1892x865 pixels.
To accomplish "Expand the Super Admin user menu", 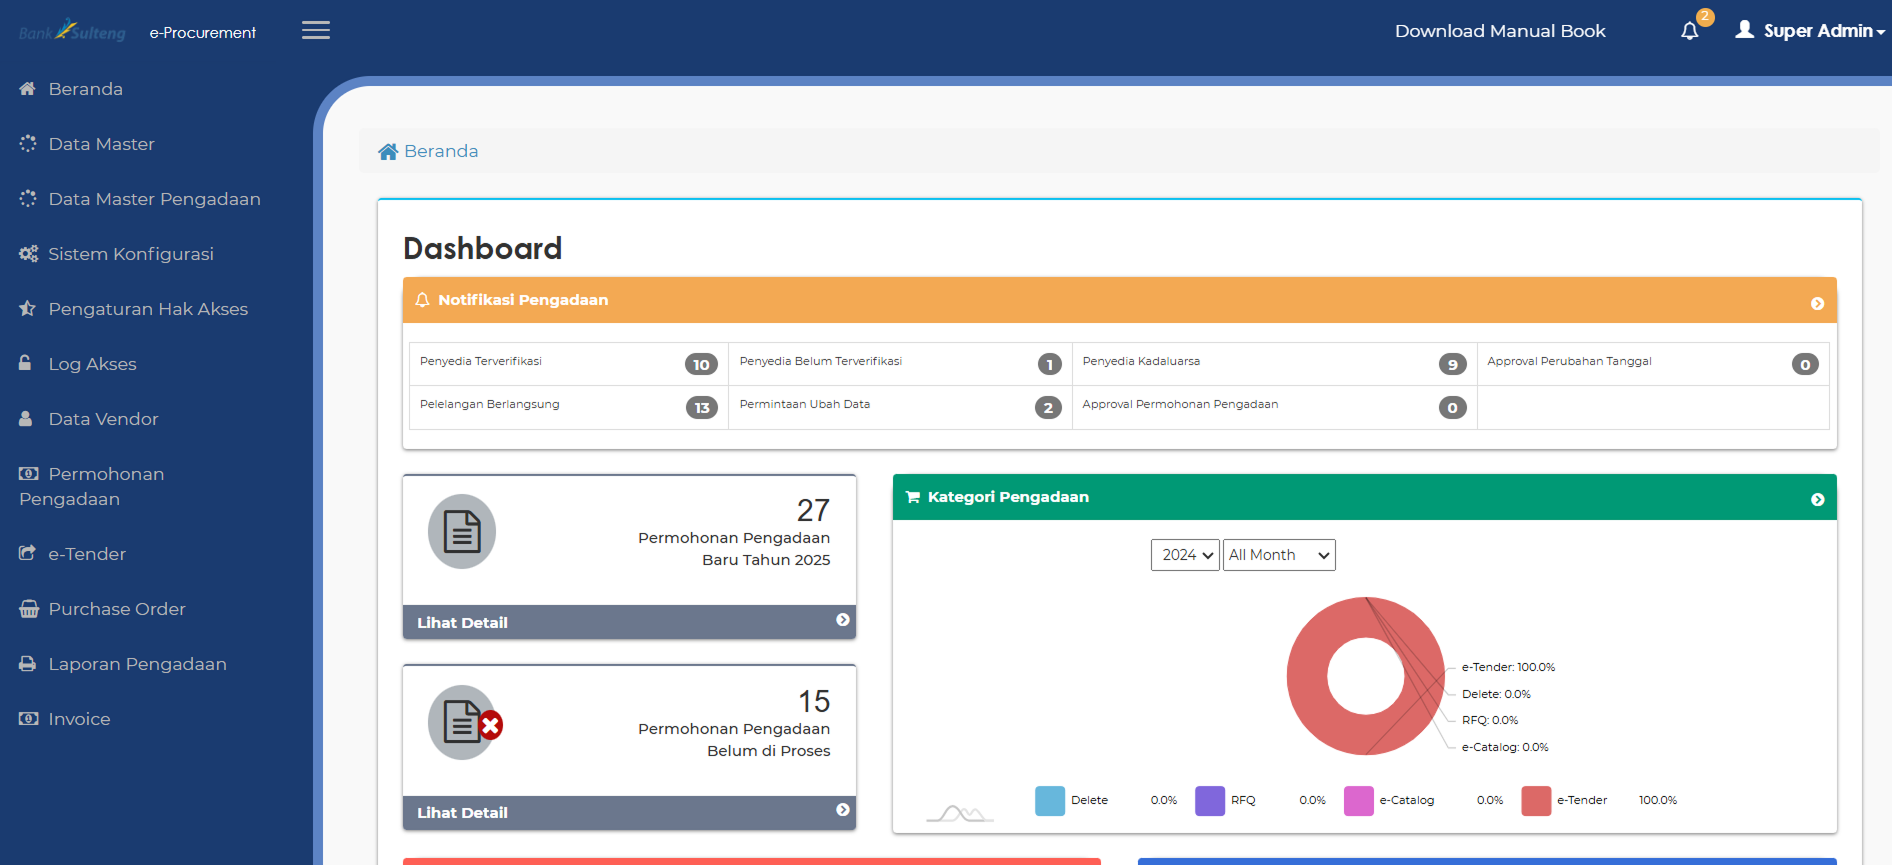I will [1811, 31].
